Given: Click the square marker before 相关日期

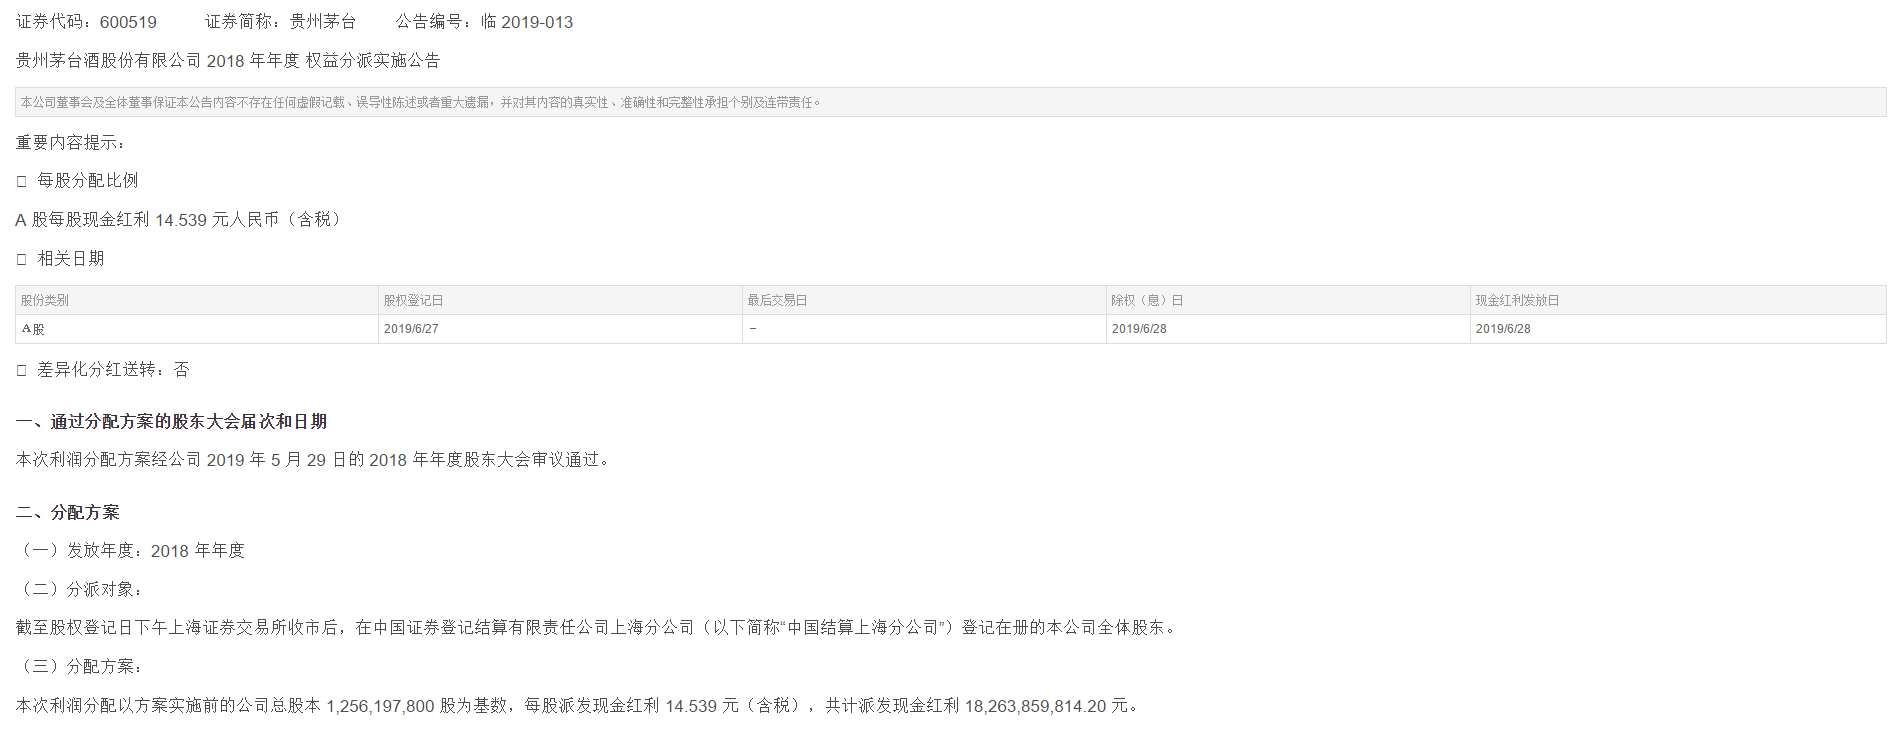Looking at the screenshot, I should [x=22, y=259].
